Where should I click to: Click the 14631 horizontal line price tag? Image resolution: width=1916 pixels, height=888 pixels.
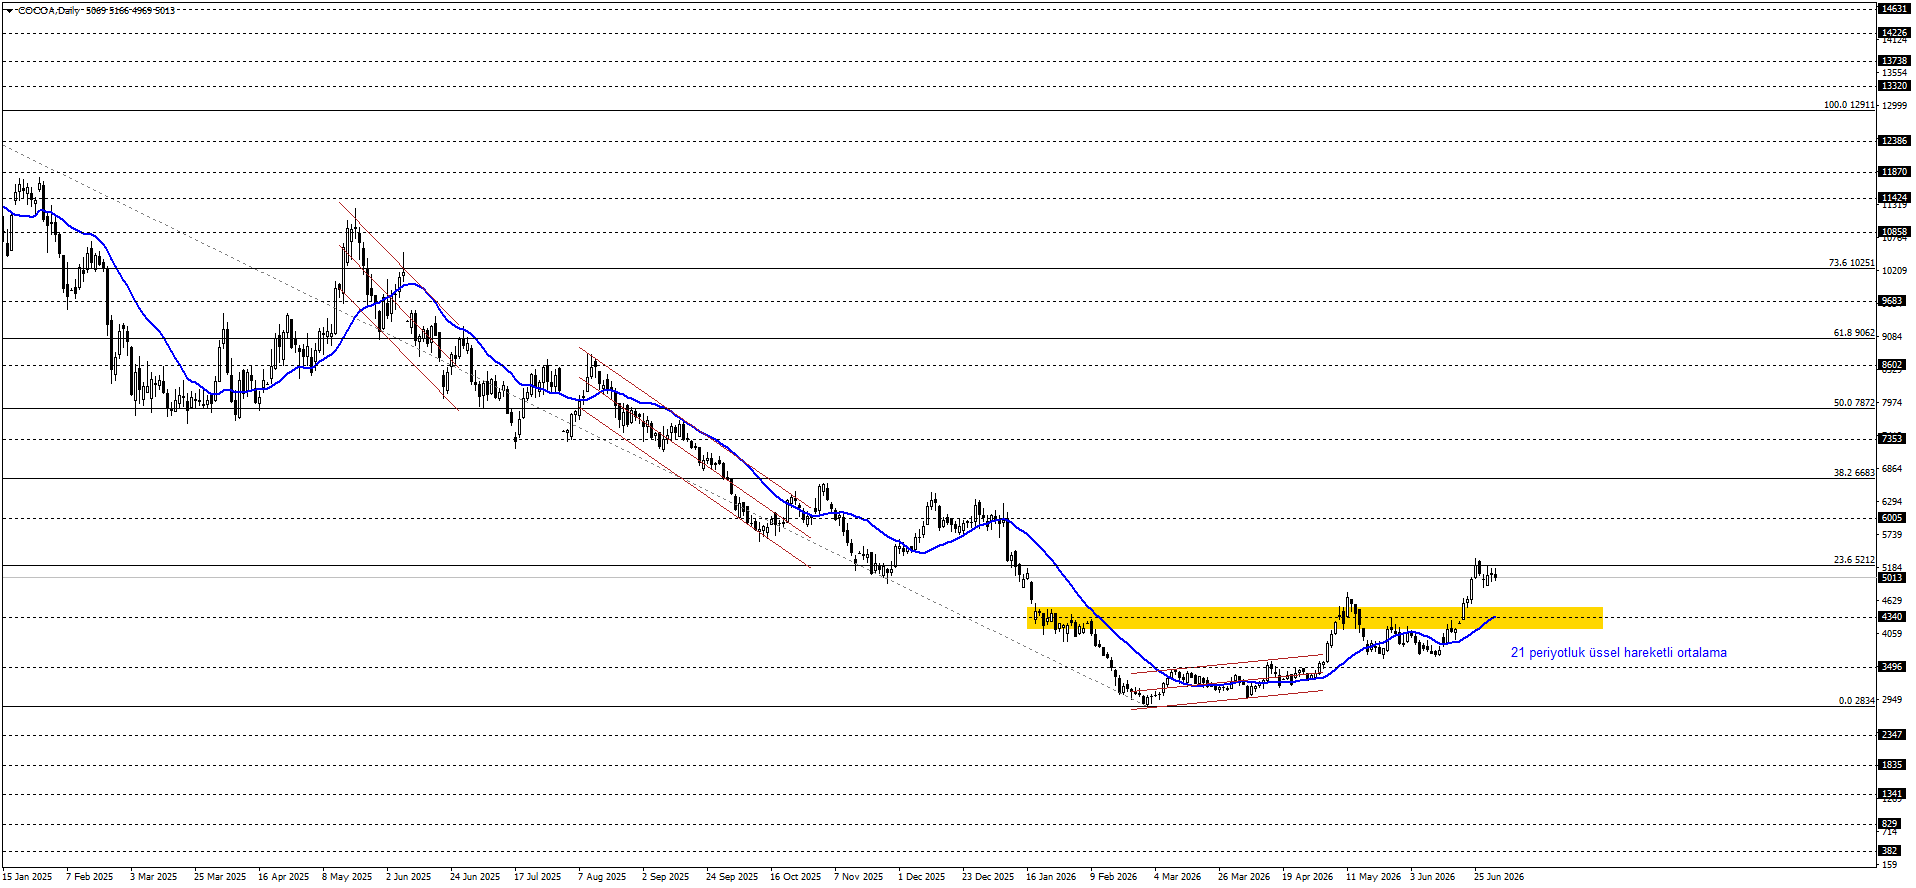[1894, 8]
